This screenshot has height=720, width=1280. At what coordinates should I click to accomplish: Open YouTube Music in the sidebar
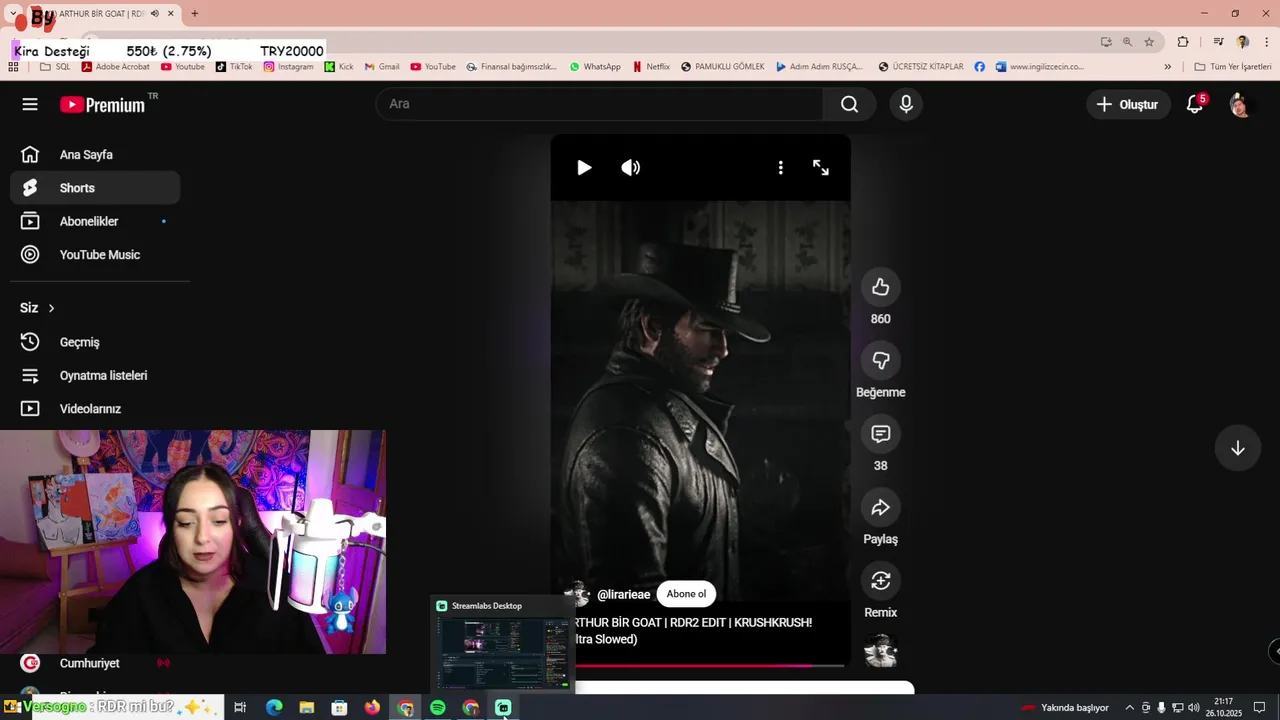(95, 254)
